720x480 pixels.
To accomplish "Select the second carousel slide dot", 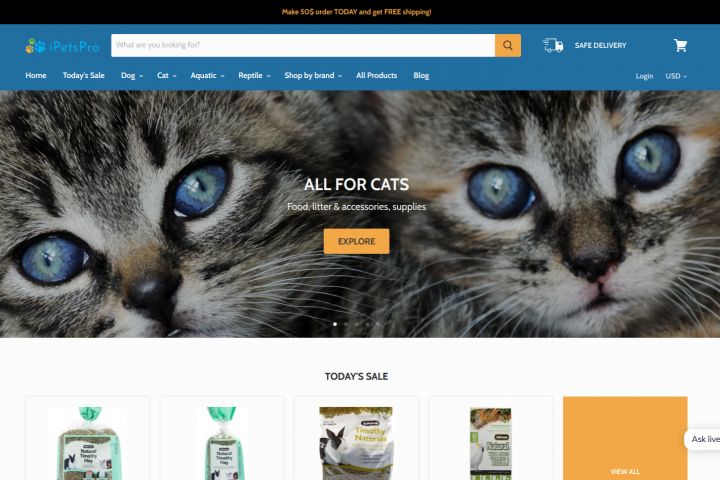I will pos(346,324).
